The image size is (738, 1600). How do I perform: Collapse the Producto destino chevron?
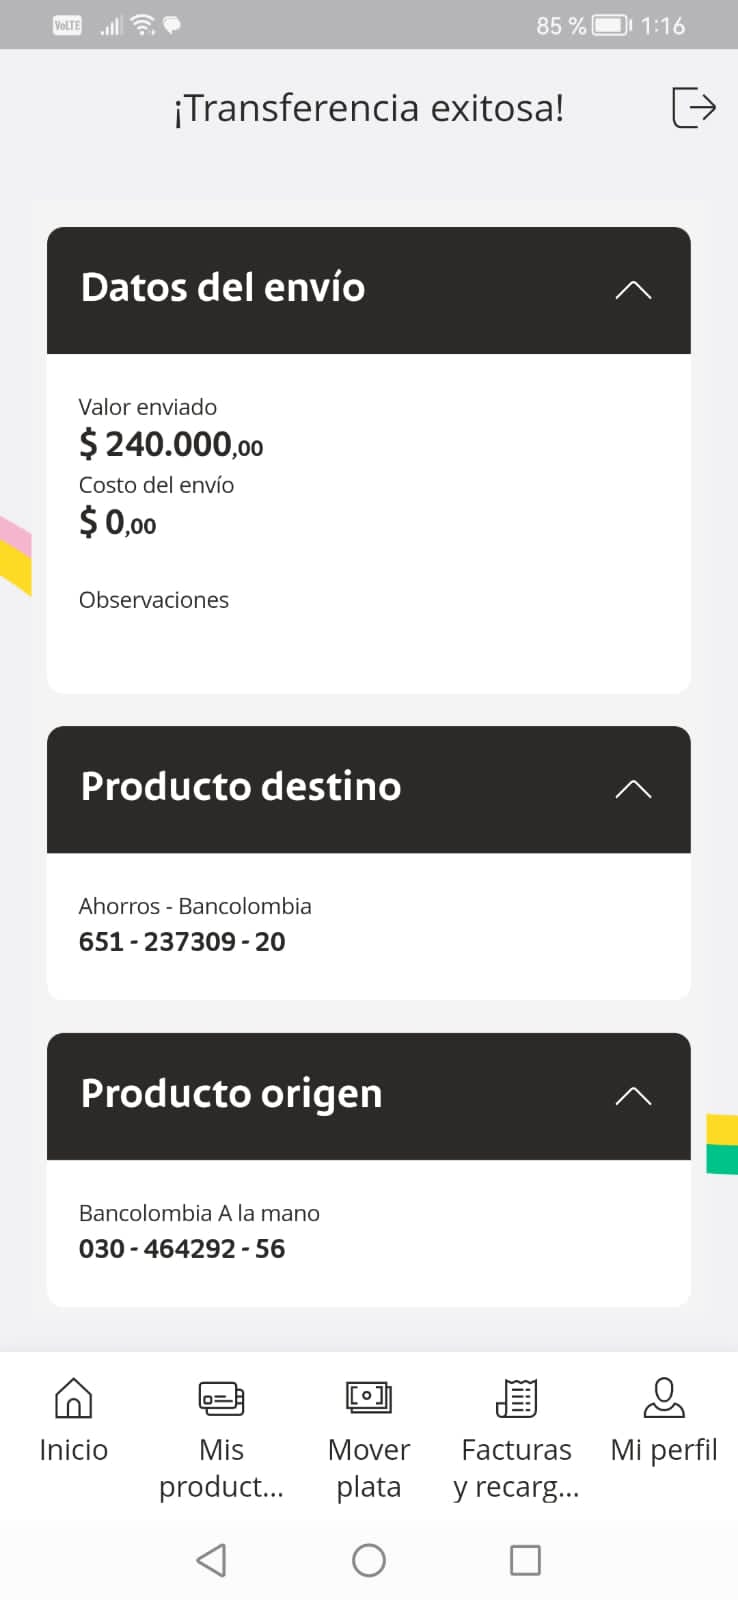click(633, 789)
